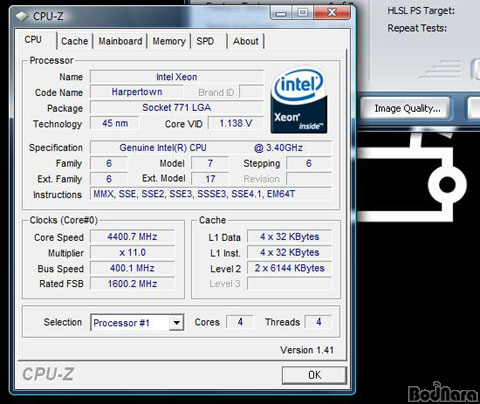The height and width of the screenshot is (404, 480).
Task: Close the CPU-Z window
Action: coord(332,13)
